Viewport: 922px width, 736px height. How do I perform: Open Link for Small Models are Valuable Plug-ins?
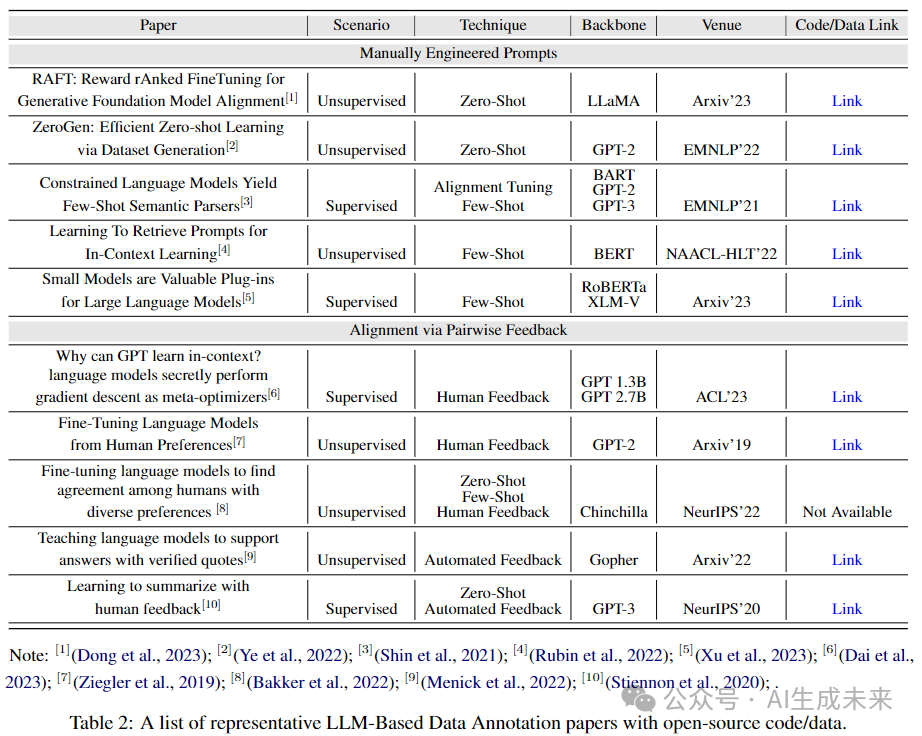click(x=846, y=302)
